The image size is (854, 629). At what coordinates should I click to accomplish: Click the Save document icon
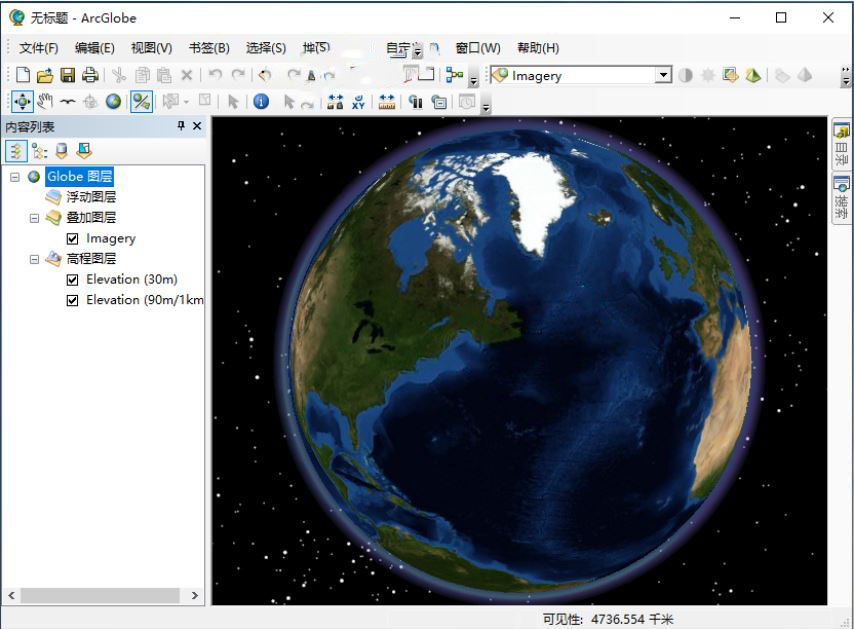(x=68, y=75)
